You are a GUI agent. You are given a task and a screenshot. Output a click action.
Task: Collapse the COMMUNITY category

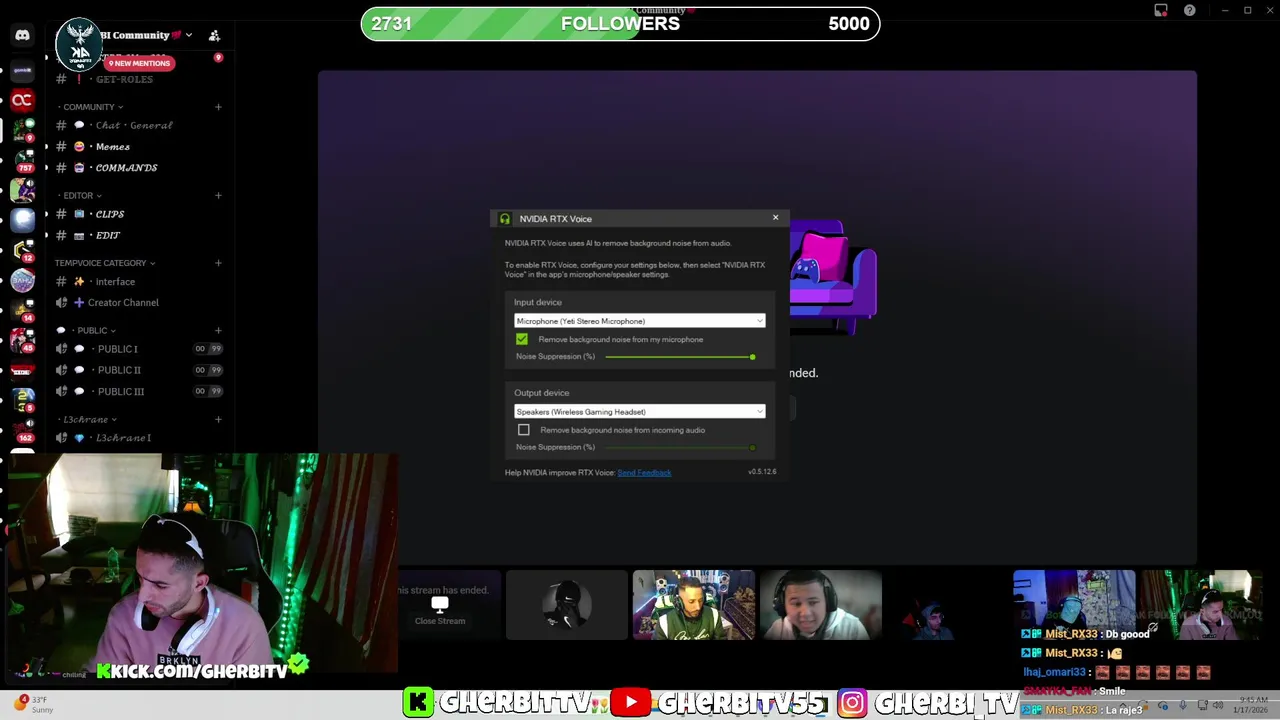(x=93, y=107)
